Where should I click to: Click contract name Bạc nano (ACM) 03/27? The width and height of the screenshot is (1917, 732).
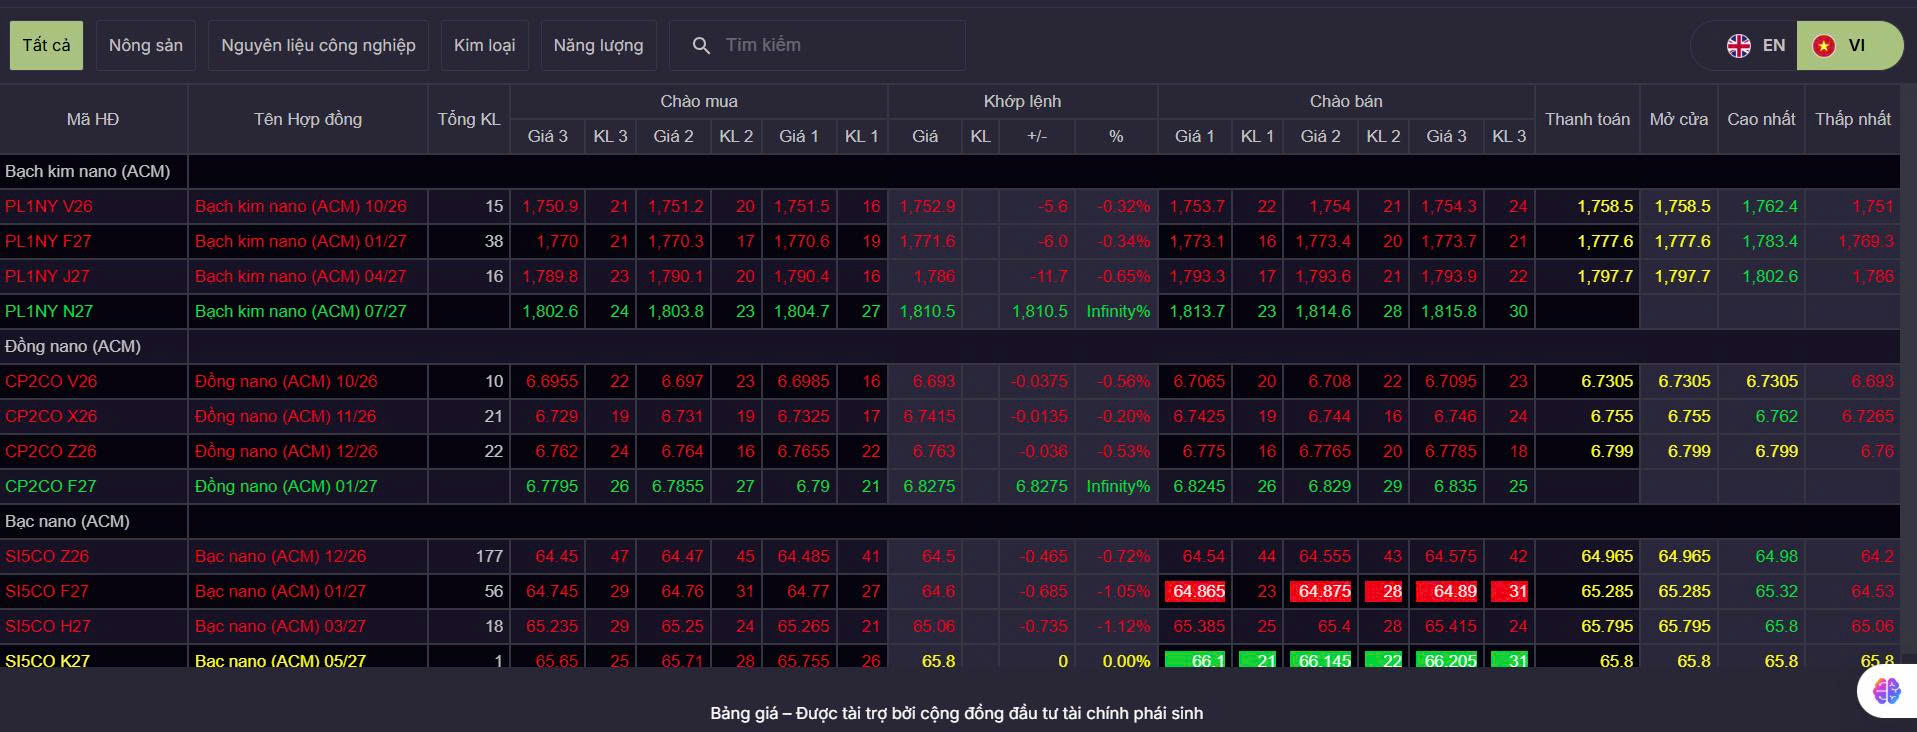click(x=280, y=626)
